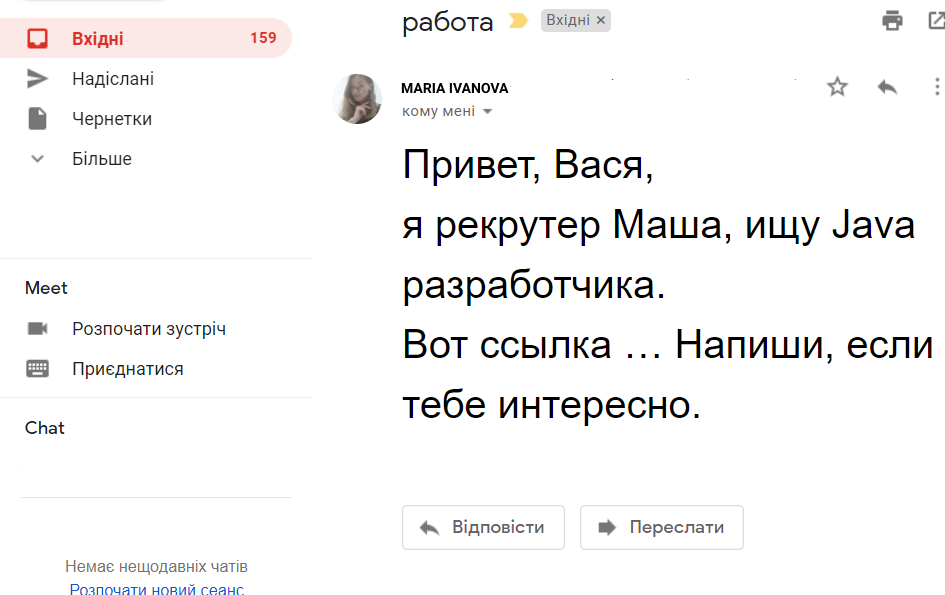Viewport: 945px width, 595px height.
Task: Remove the 'Вхідні' label with x
Action: 600,20
